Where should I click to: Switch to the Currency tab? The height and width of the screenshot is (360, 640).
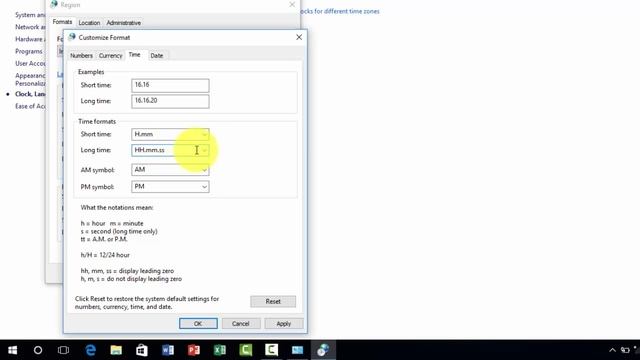110,56
